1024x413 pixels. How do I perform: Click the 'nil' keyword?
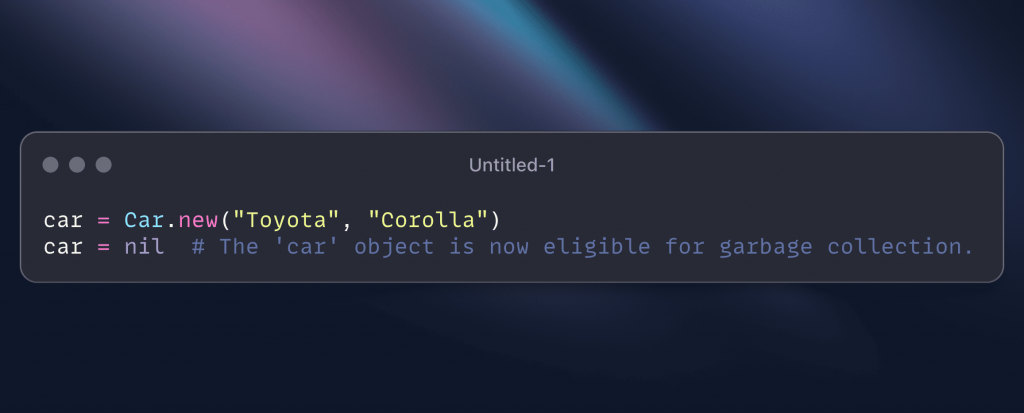click(x=144, y=246)
